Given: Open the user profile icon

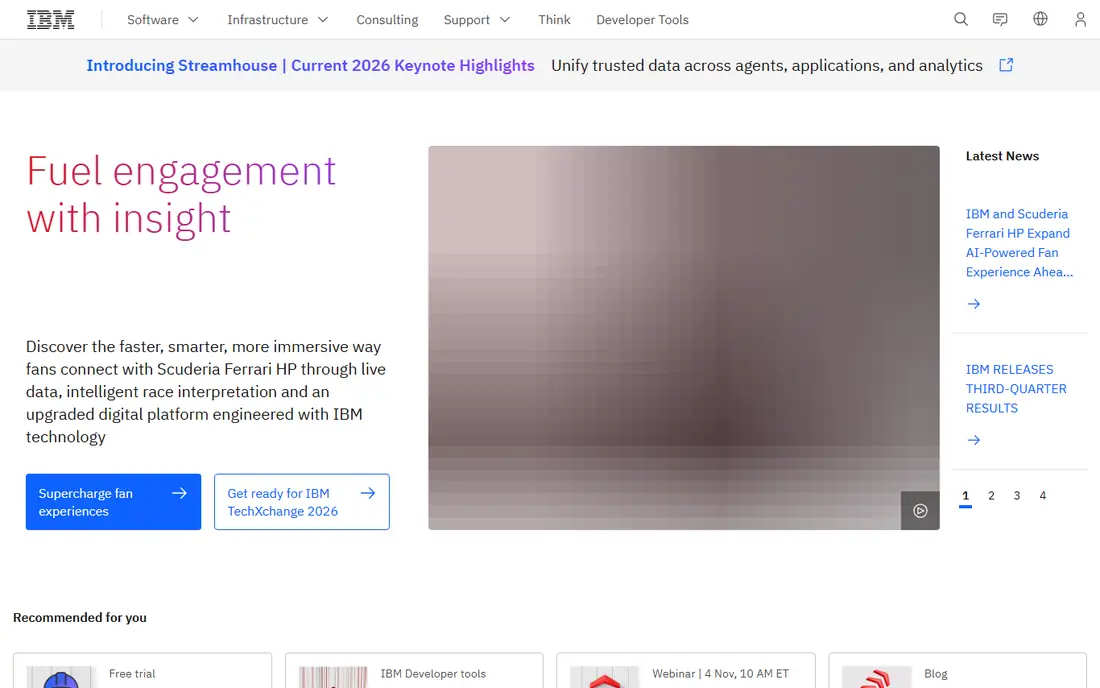Looking at the screenshot, I should coord(1080,20).
